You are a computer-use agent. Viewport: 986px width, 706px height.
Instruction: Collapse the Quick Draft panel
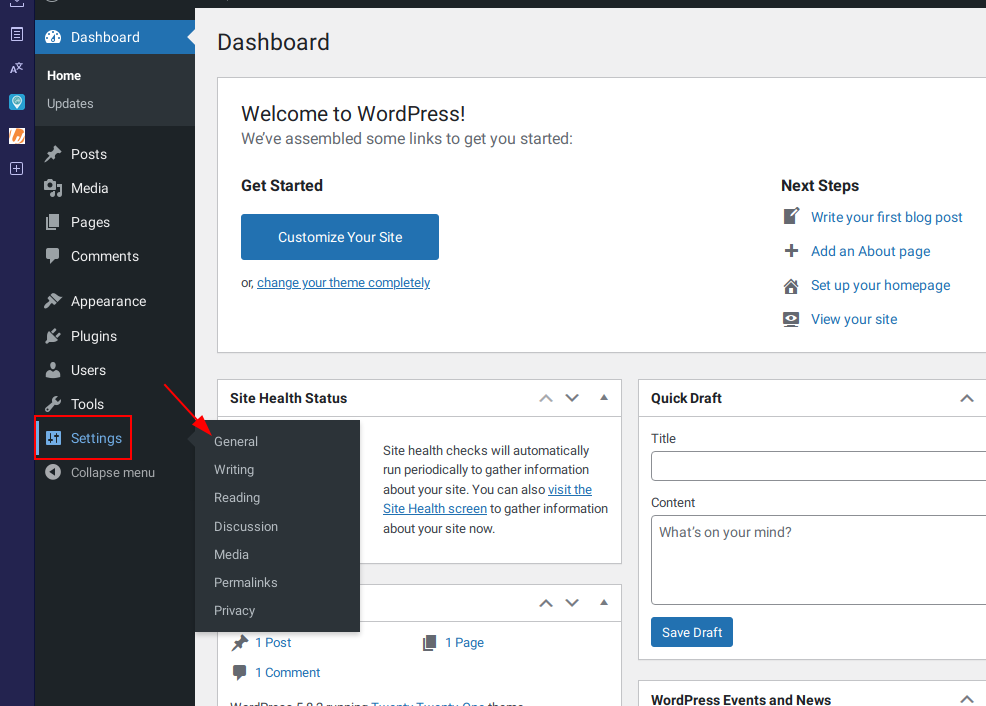coord(967,398)
